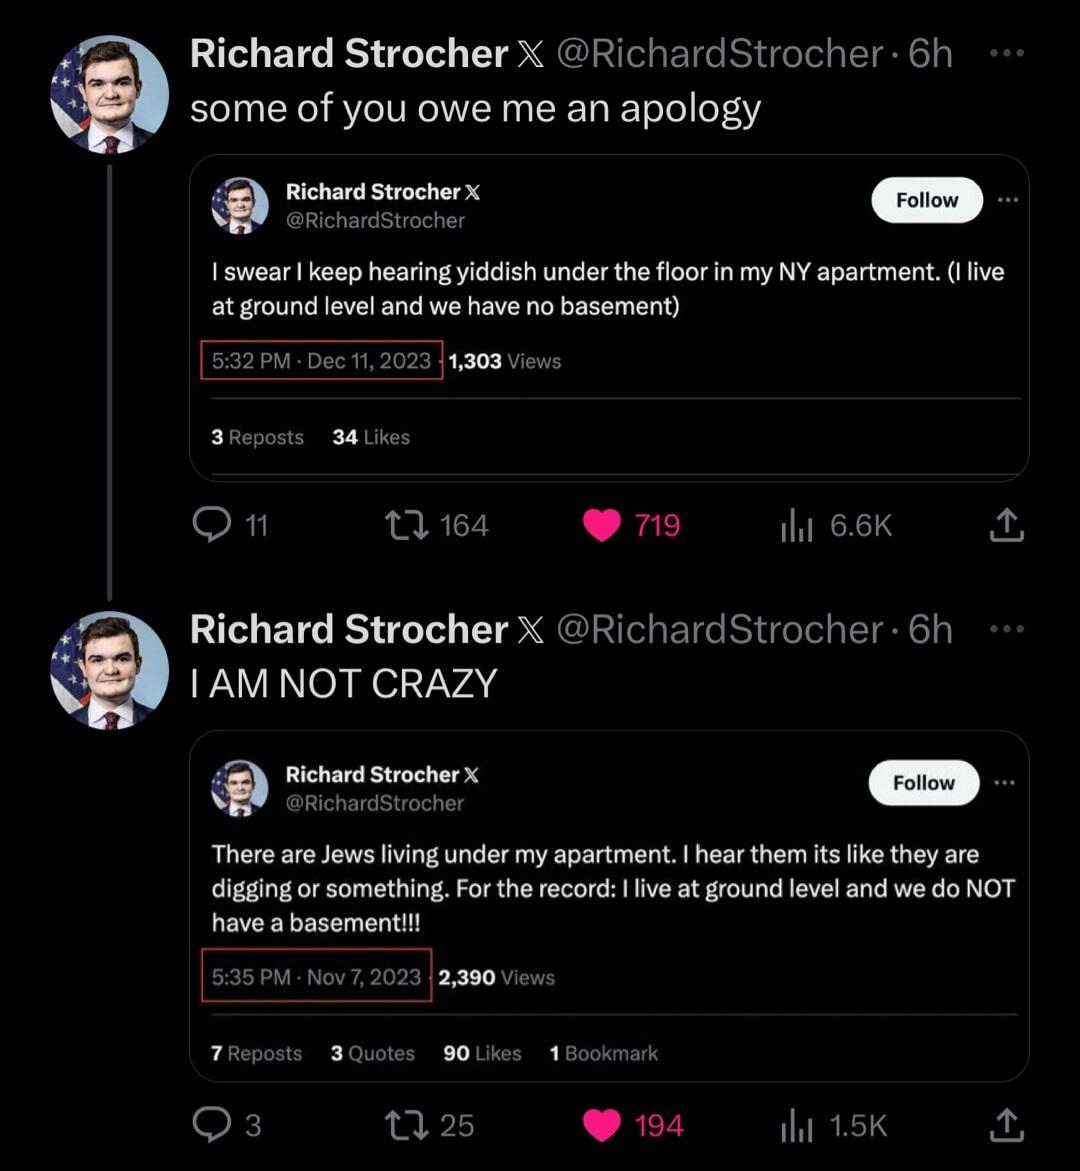
Task: Follow from the Dec 11 quoted tweet
Action: pyautogui.click(x=927, y=200)
